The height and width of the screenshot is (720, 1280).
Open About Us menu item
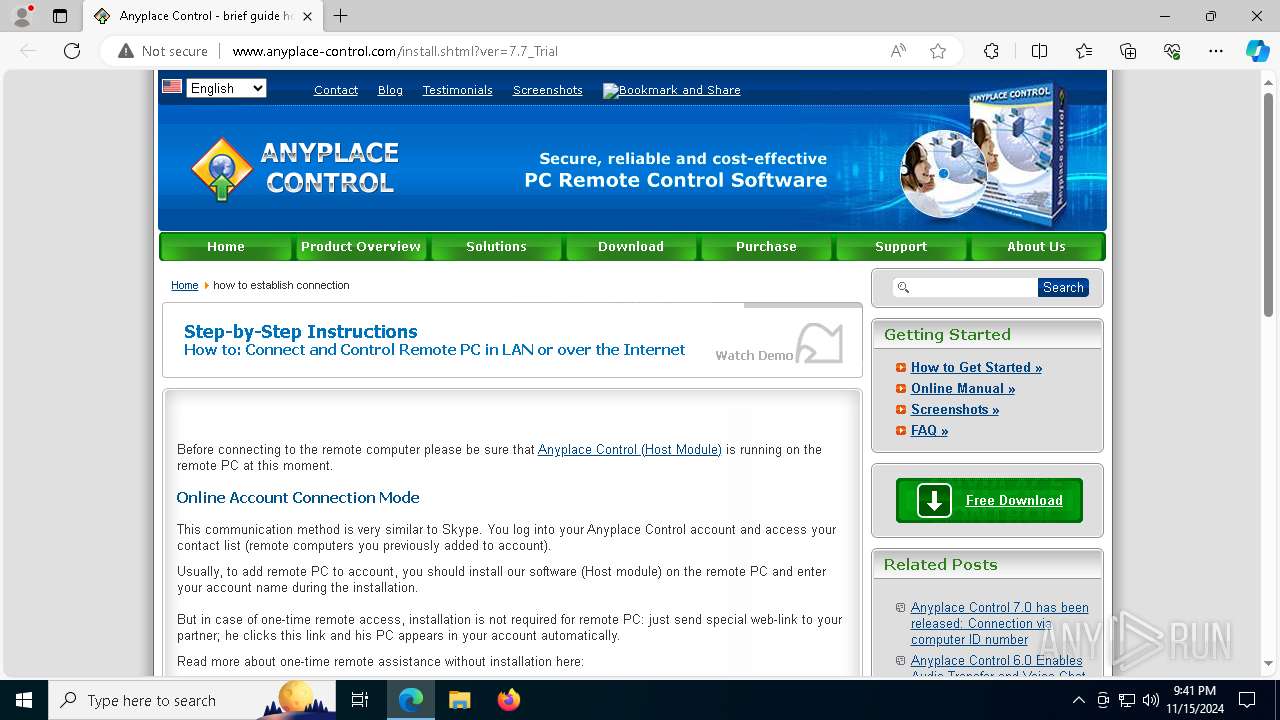tap(1036, 246)
